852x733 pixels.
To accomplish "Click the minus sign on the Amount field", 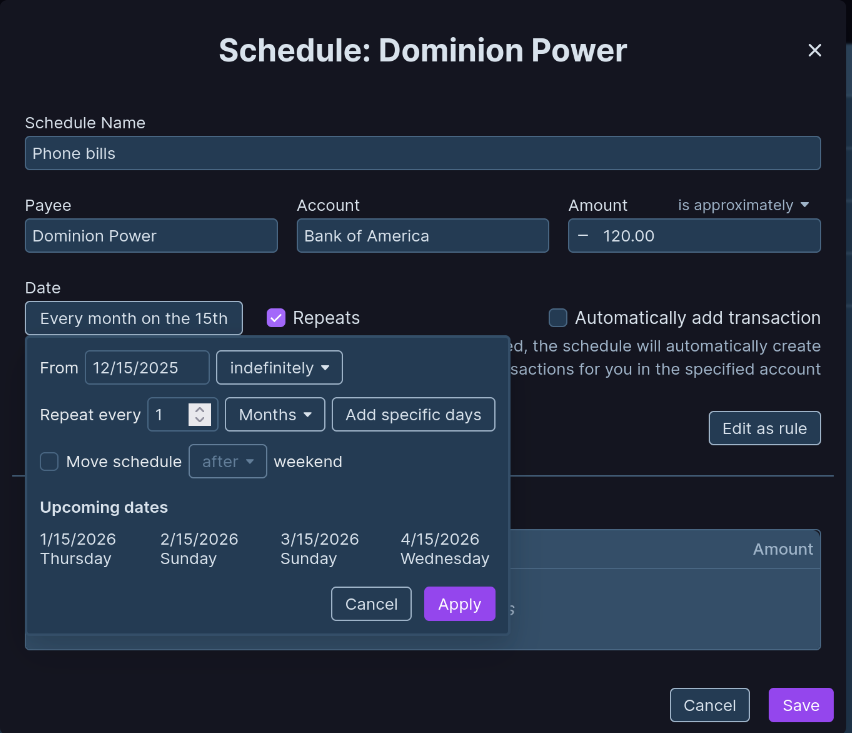I will point(583,236).
